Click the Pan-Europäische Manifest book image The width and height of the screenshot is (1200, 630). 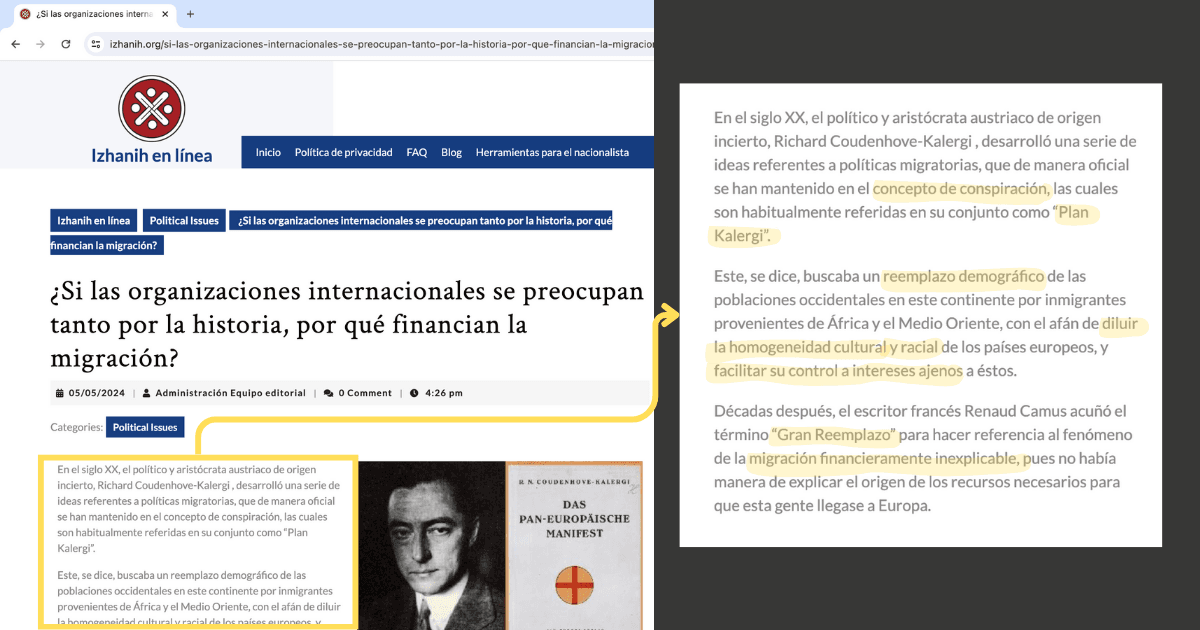(x=573, y=544)
